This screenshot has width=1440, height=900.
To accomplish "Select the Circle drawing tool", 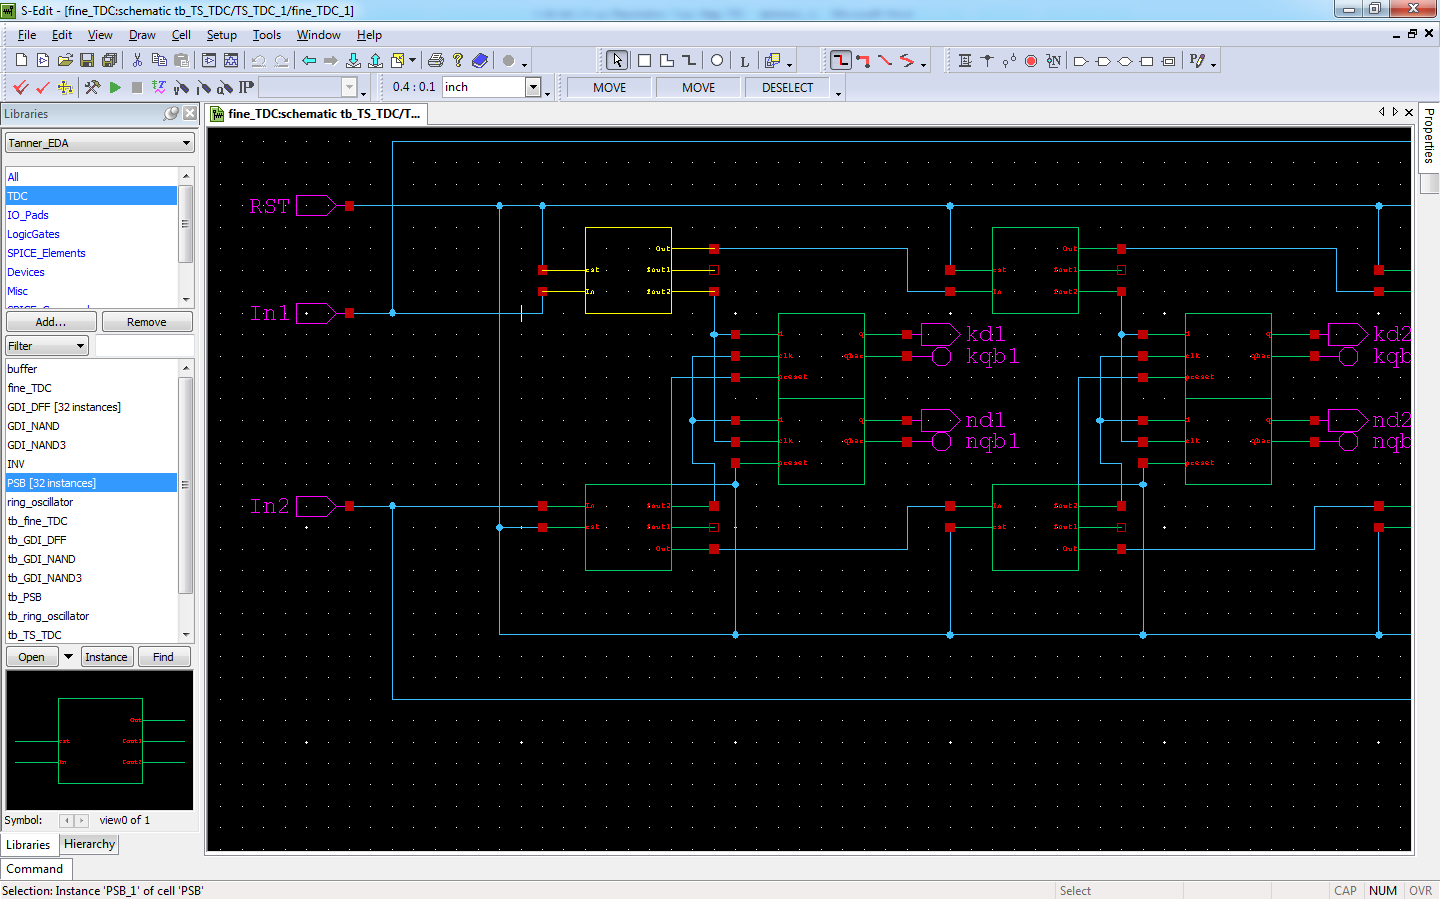I will 717,61.
